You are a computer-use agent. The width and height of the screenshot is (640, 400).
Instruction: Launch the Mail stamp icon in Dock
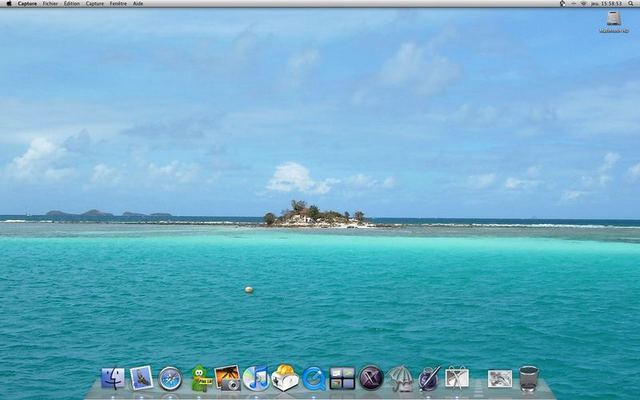click(x=141, y=378)
